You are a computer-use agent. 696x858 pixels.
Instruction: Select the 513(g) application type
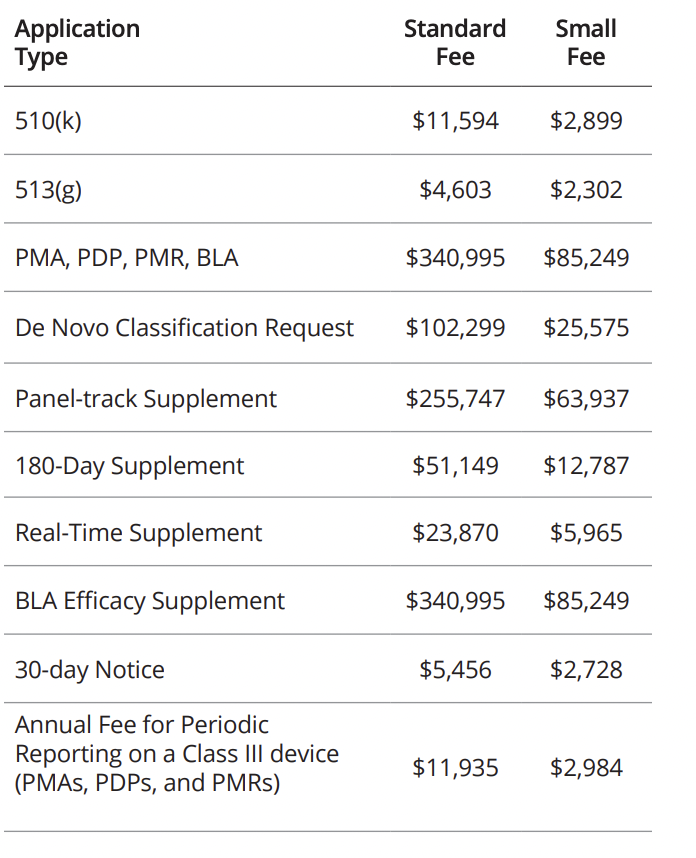click(x=49, y=189)
